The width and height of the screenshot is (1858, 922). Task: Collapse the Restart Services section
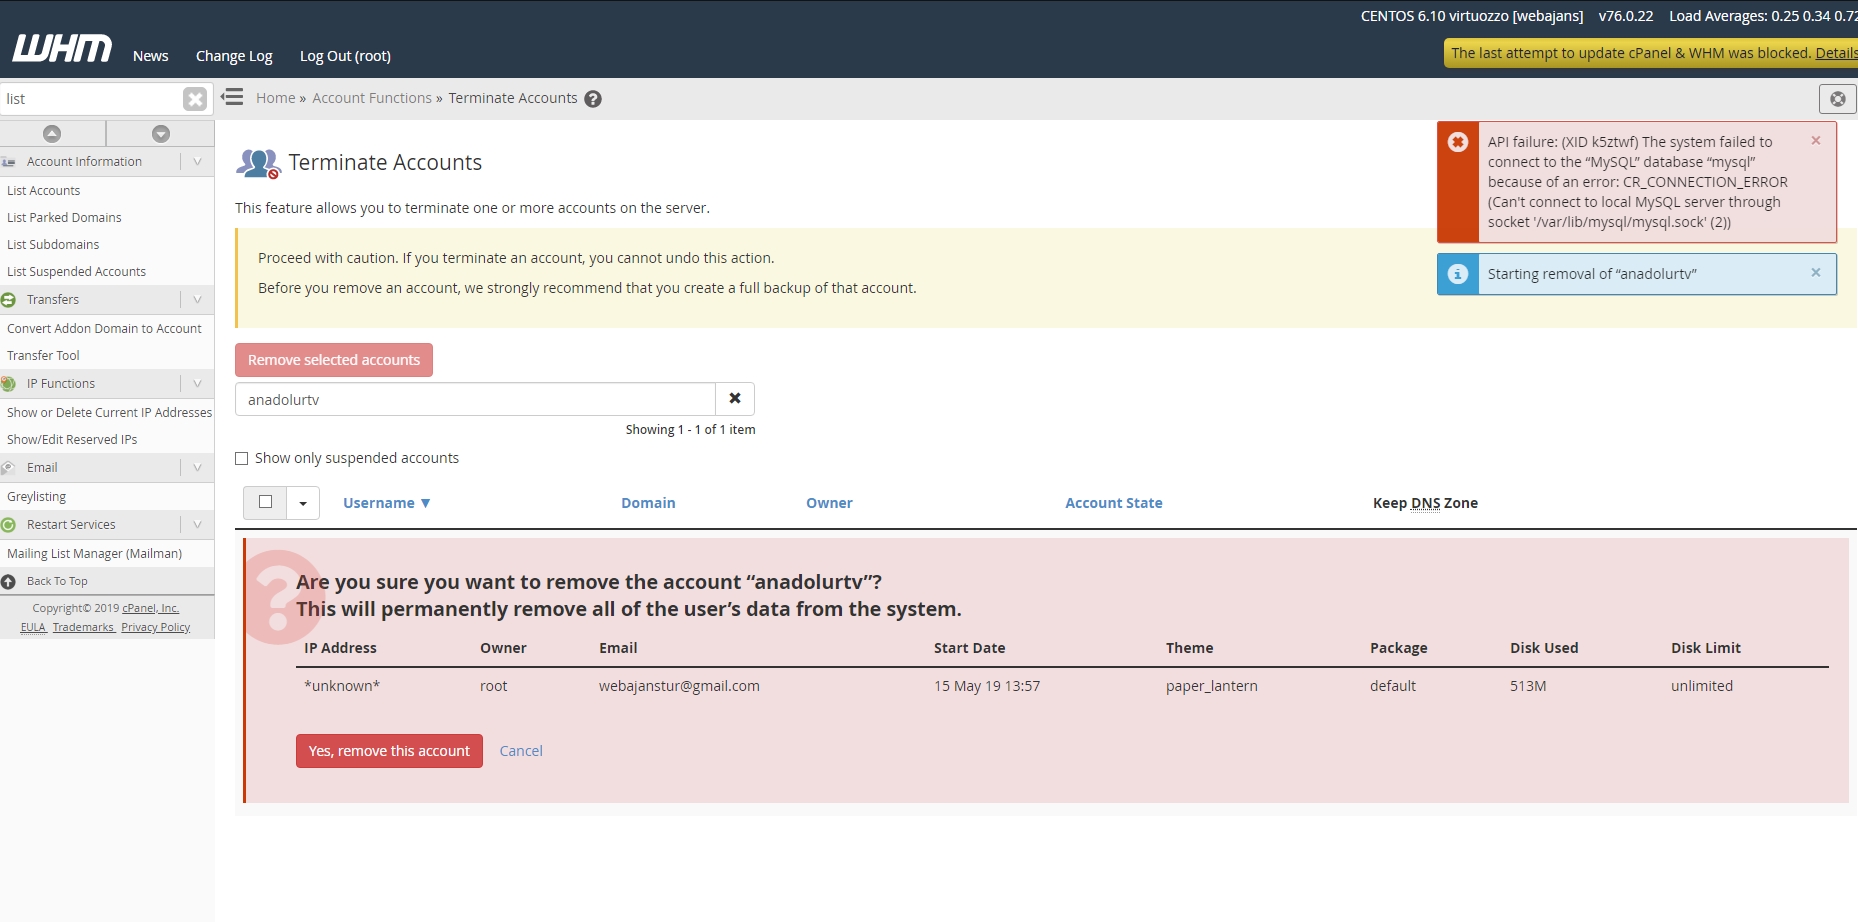point(197,525)
